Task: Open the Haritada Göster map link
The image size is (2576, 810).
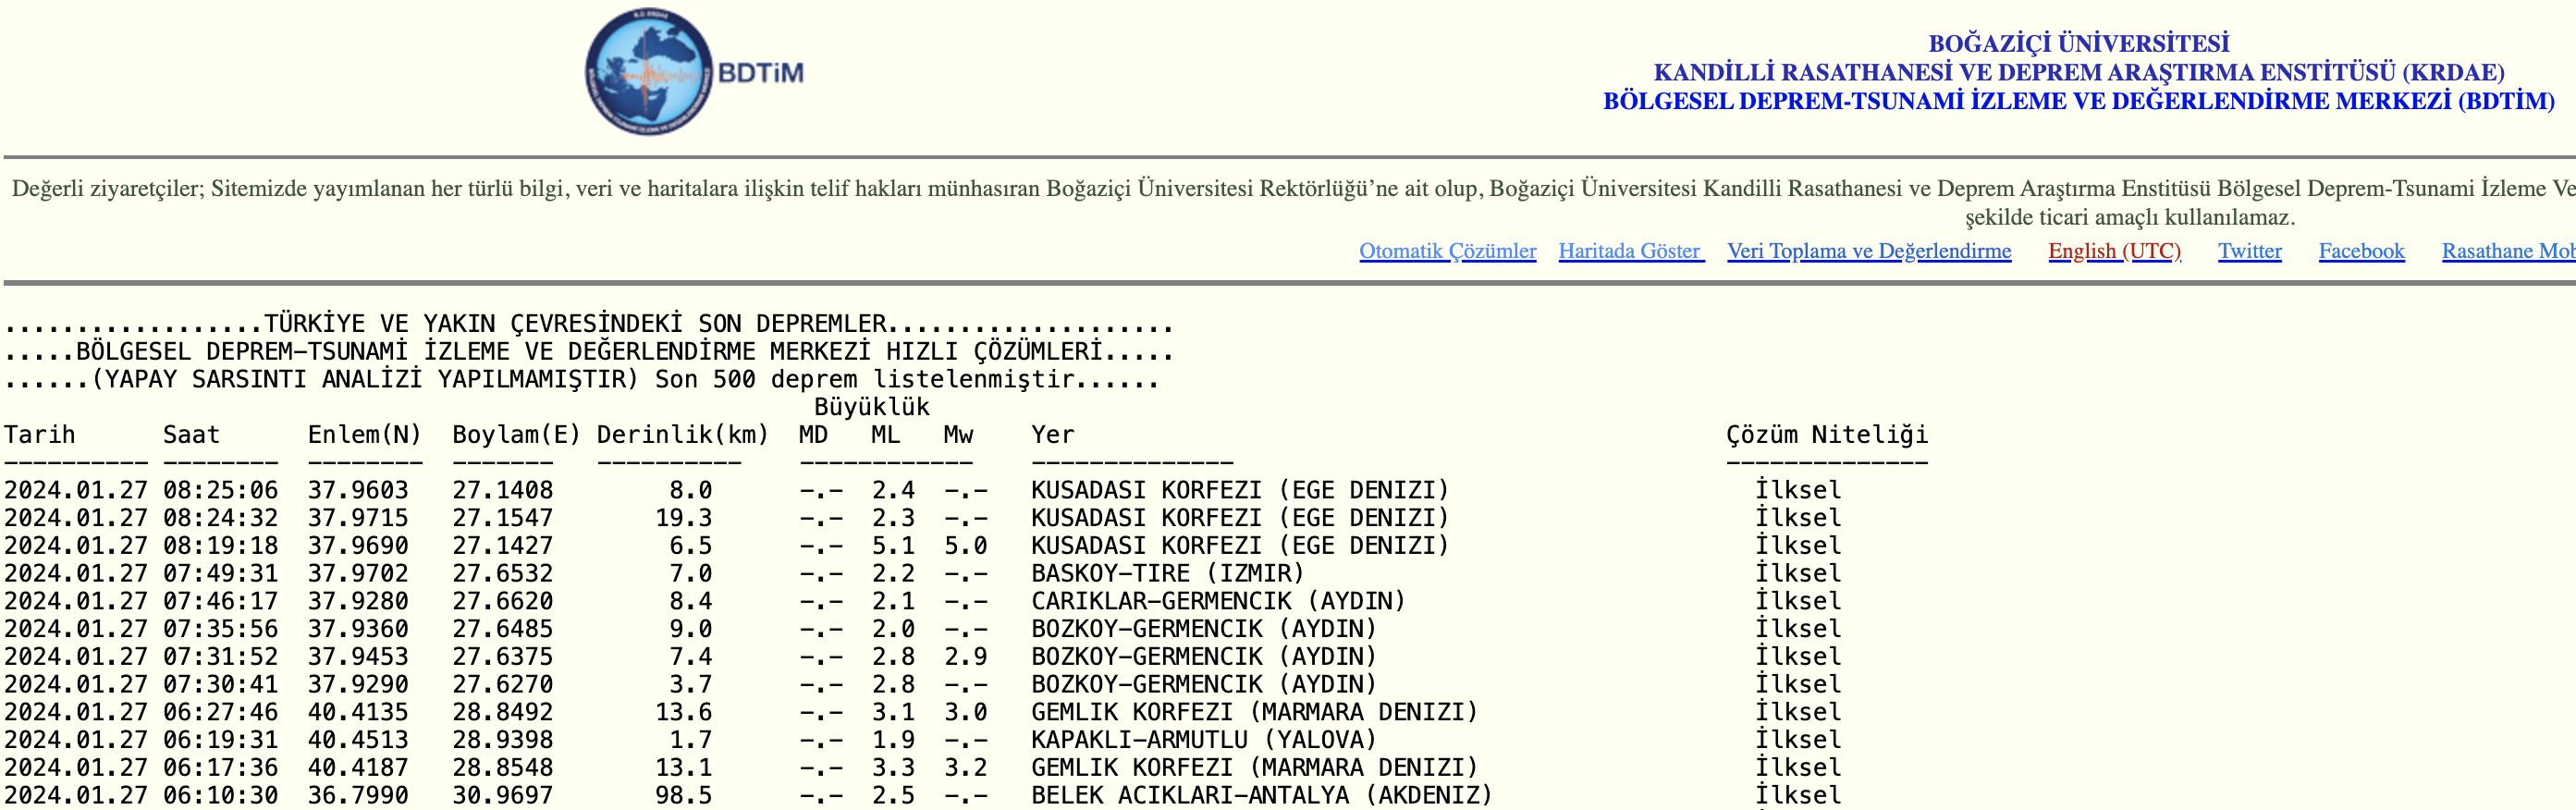Action: click(x=1630, y=251)
